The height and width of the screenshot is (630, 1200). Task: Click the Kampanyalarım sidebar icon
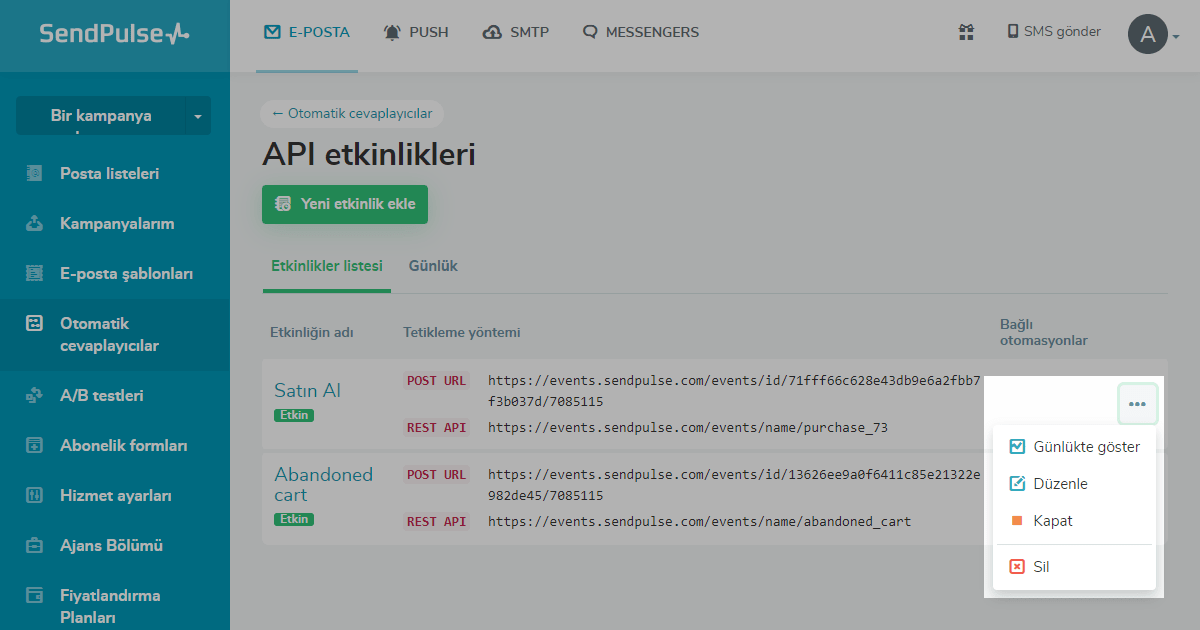pos(35,223)
